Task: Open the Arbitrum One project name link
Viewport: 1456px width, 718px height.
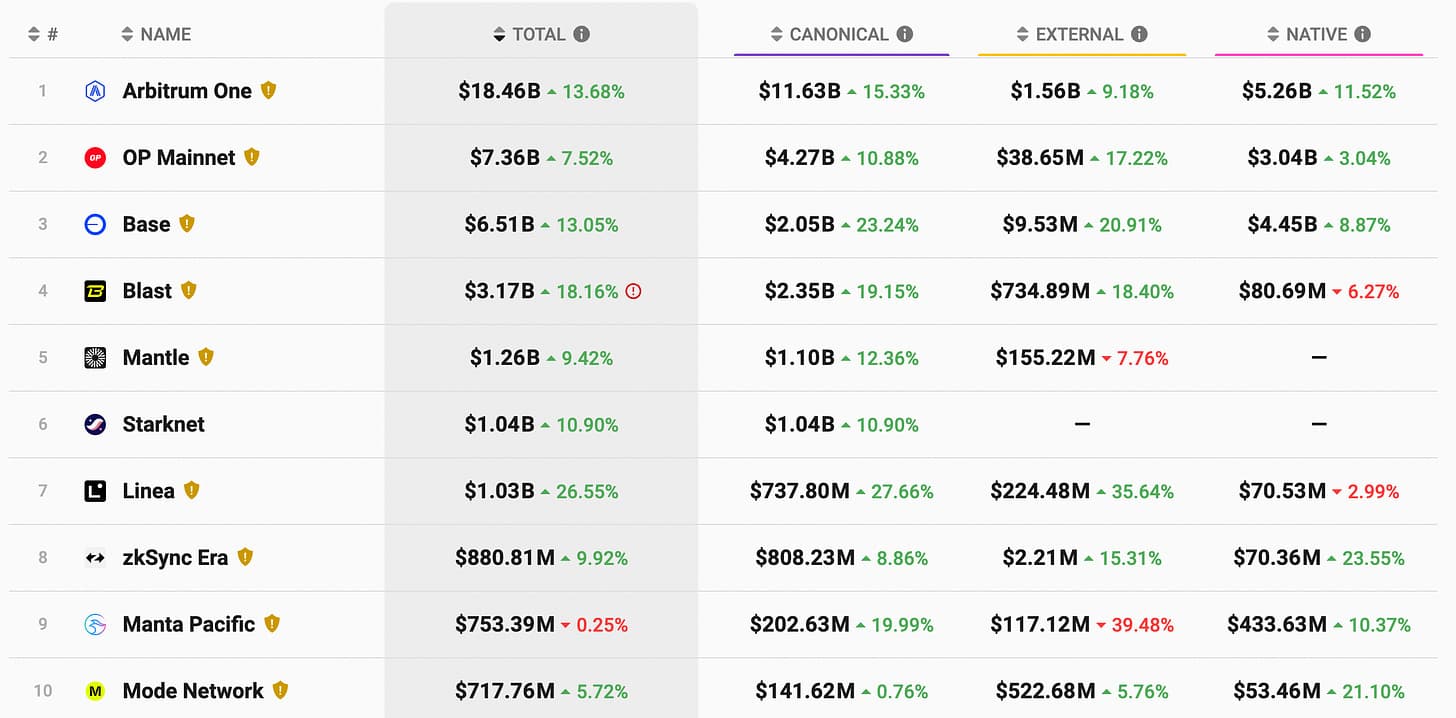Action: click(x=187, y=91)
